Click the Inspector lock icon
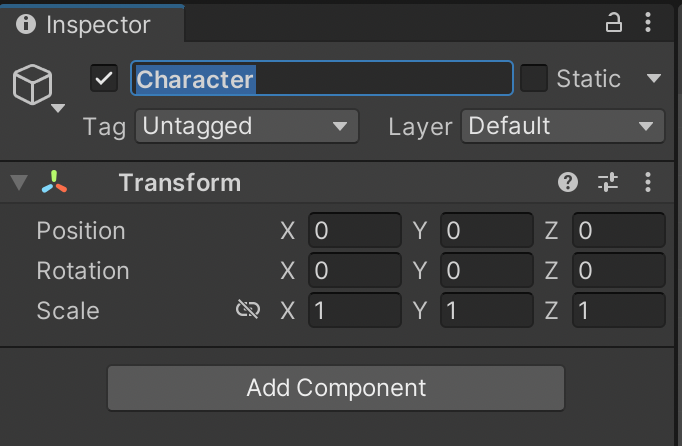This screenshot has height=446, width=682. 614,23
